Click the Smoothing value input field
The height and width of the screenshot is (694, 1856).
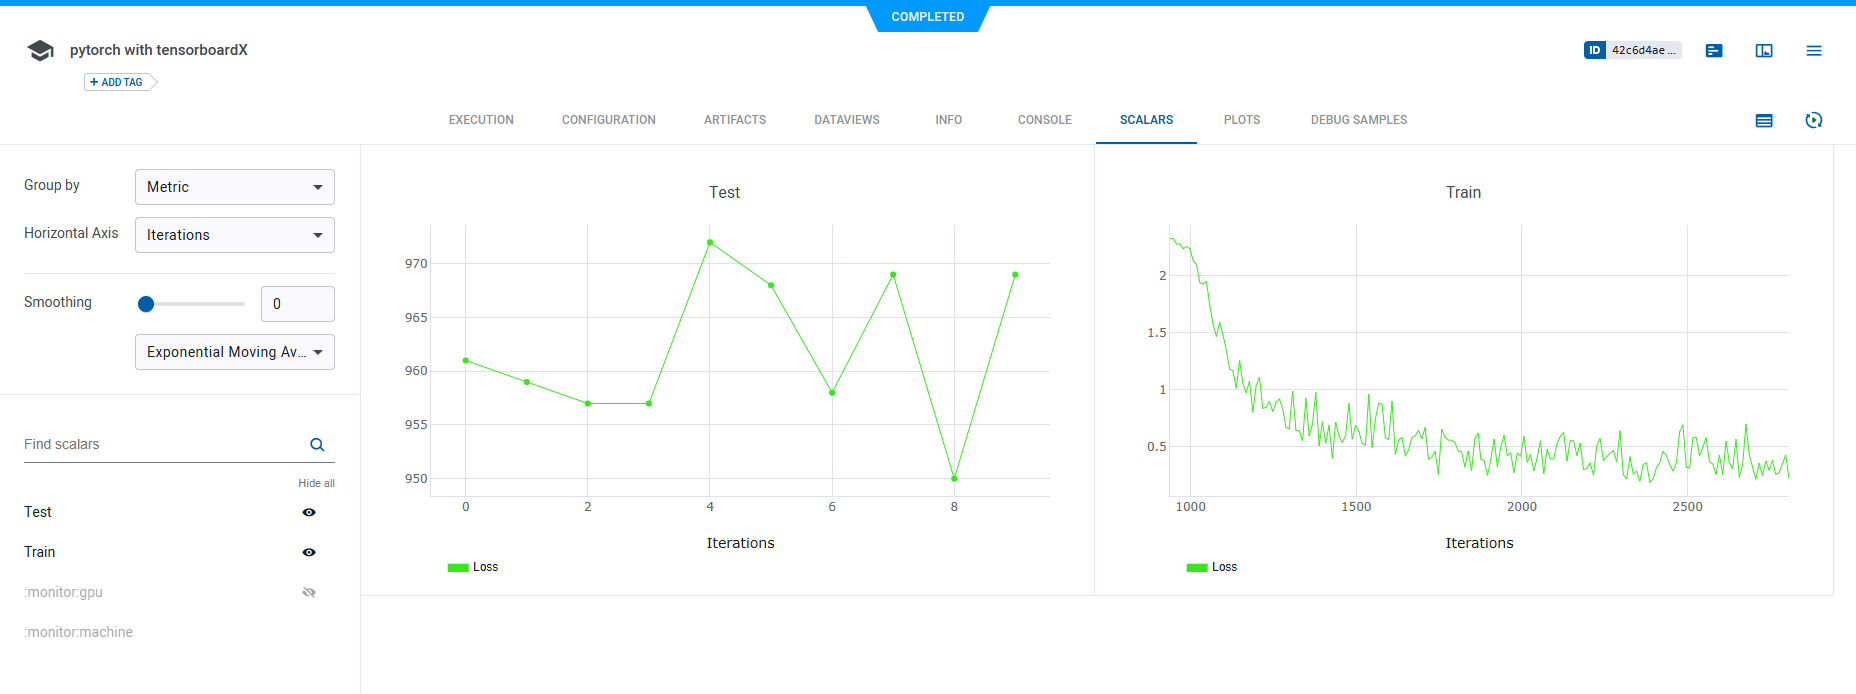[298, 304]
